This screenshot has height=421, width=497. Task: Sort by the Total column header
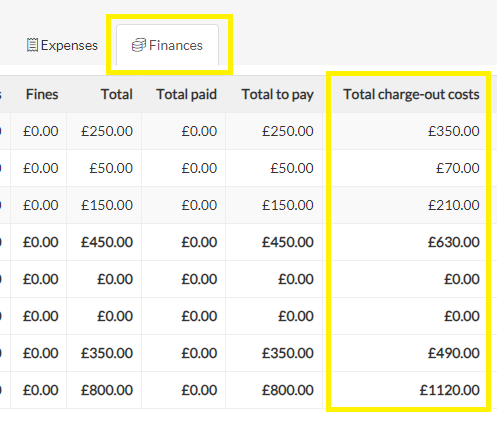(117, 94)
